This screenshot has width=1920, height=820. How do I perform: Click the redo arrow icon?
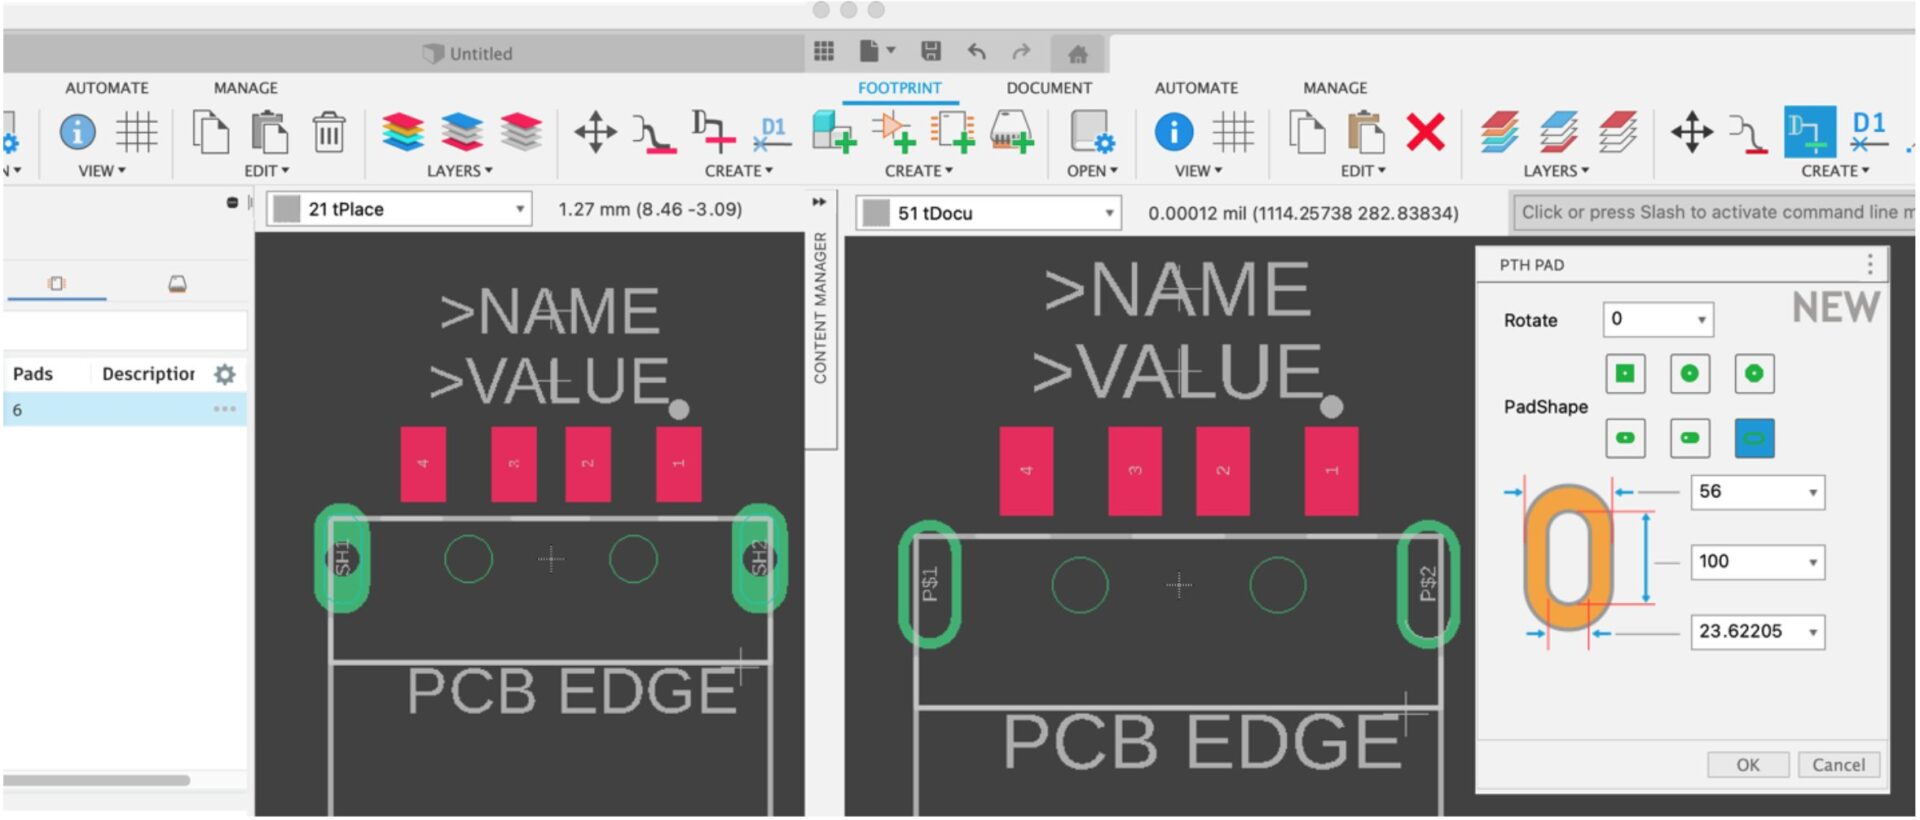click(1021, 51)
